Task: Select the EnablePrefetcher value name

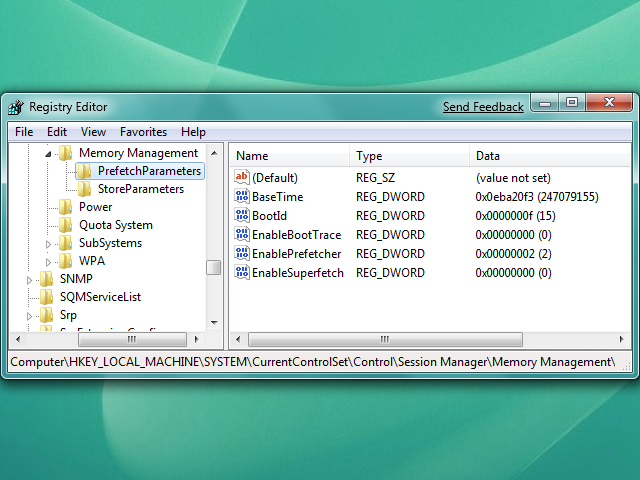Action: tap(296, 253)
